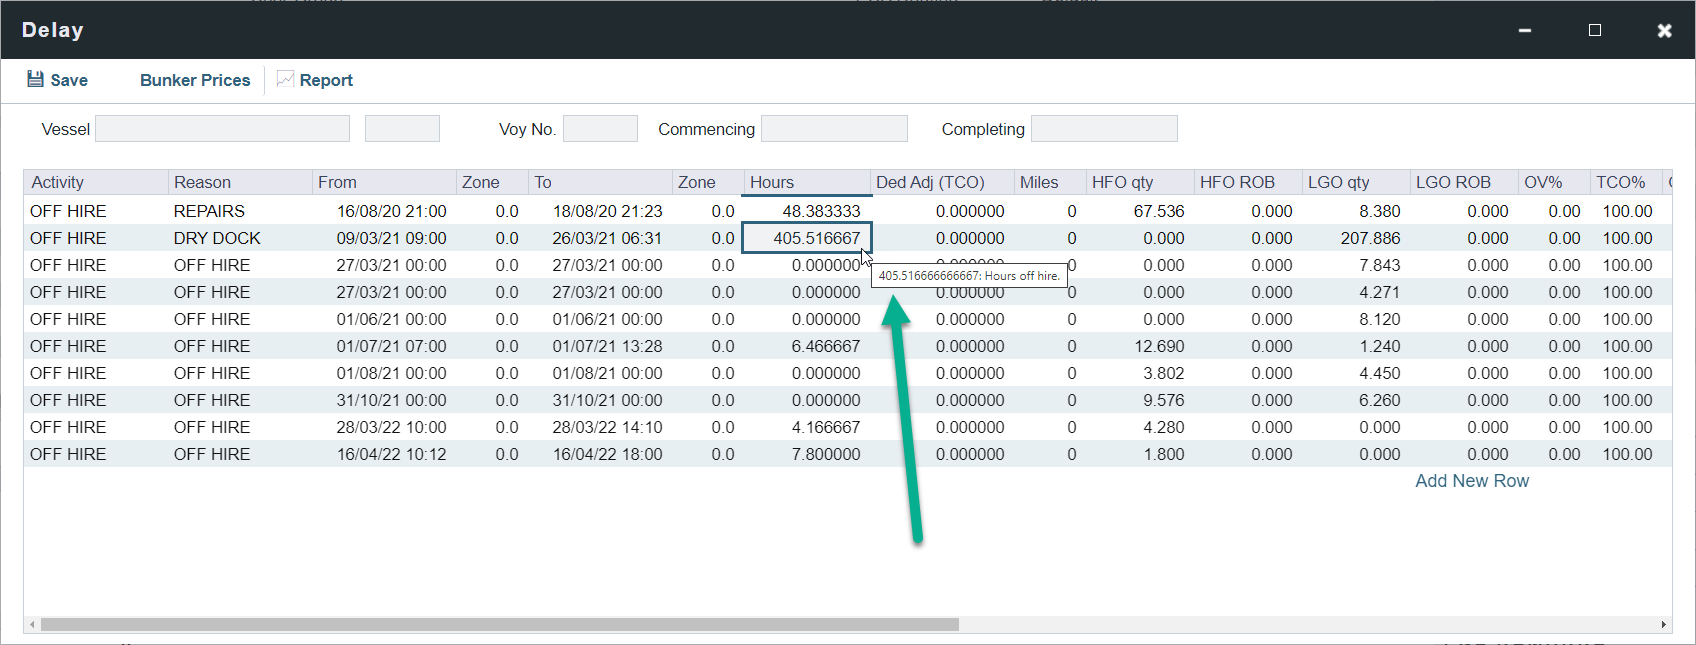The height and width of the screenshot is (645, 1696).
Task: Click into the Vessel name field
Action: pyautogui.click(x=222, y=129)
